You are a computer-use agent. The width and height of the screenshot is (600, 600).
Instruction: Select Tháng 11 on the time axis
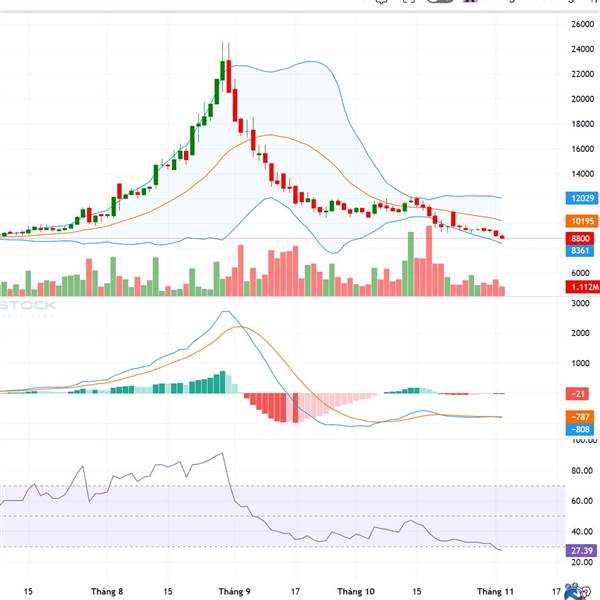(495, 591)
